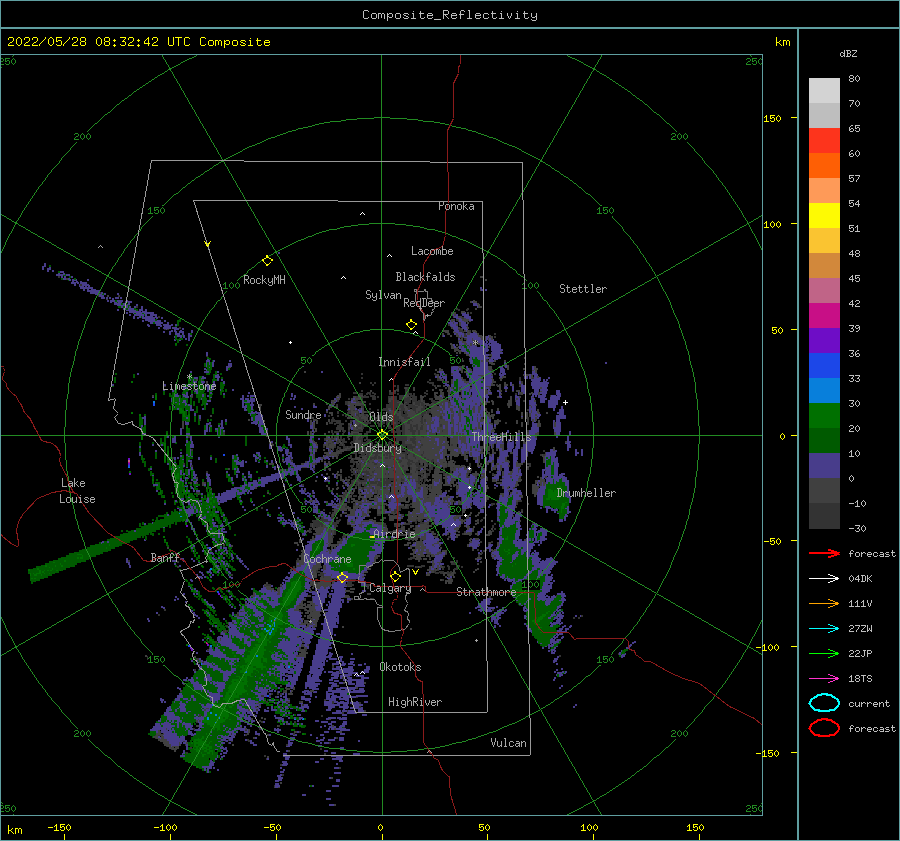Click the yellow diamond marker in Calgary

tap(395, 576)
